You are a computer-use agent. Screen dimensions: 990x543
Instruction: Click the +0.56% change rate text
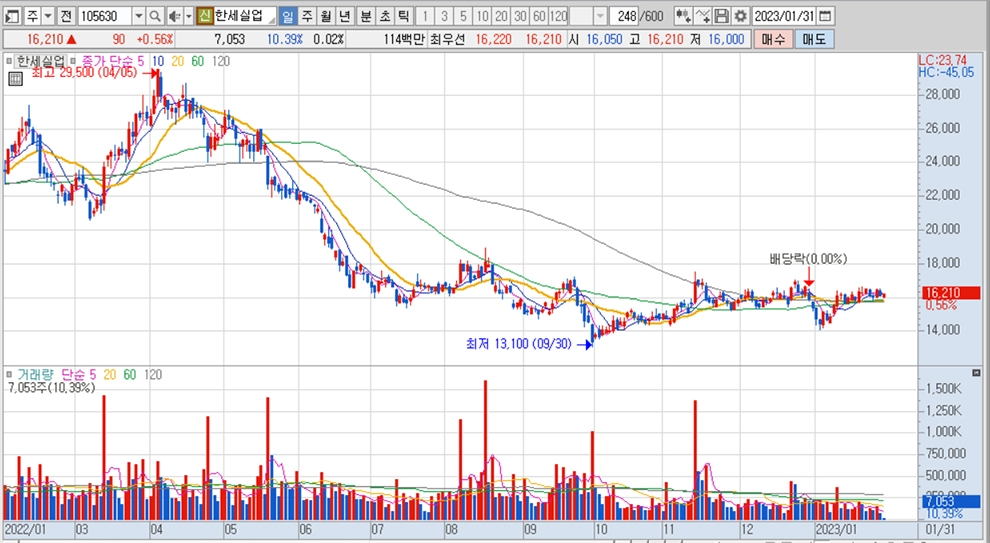tap(155, 39)
